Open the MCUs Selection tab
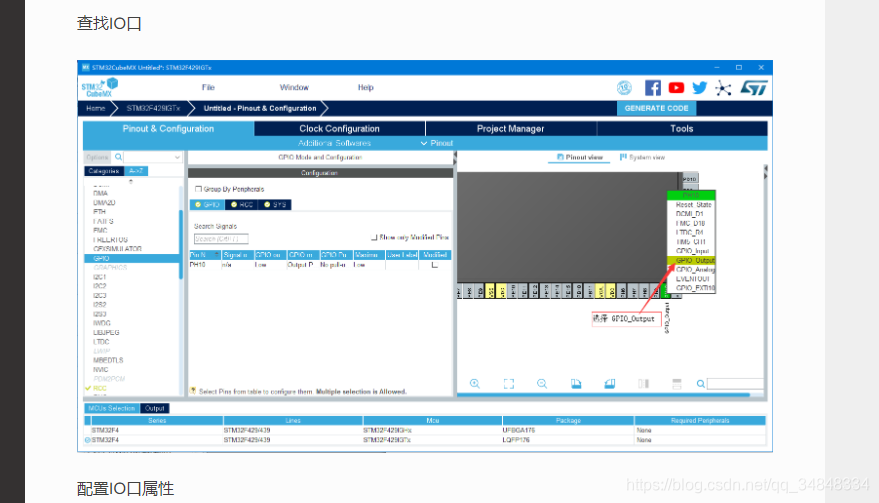The height and width of the screenshot is (503, 879). point(112,408)
